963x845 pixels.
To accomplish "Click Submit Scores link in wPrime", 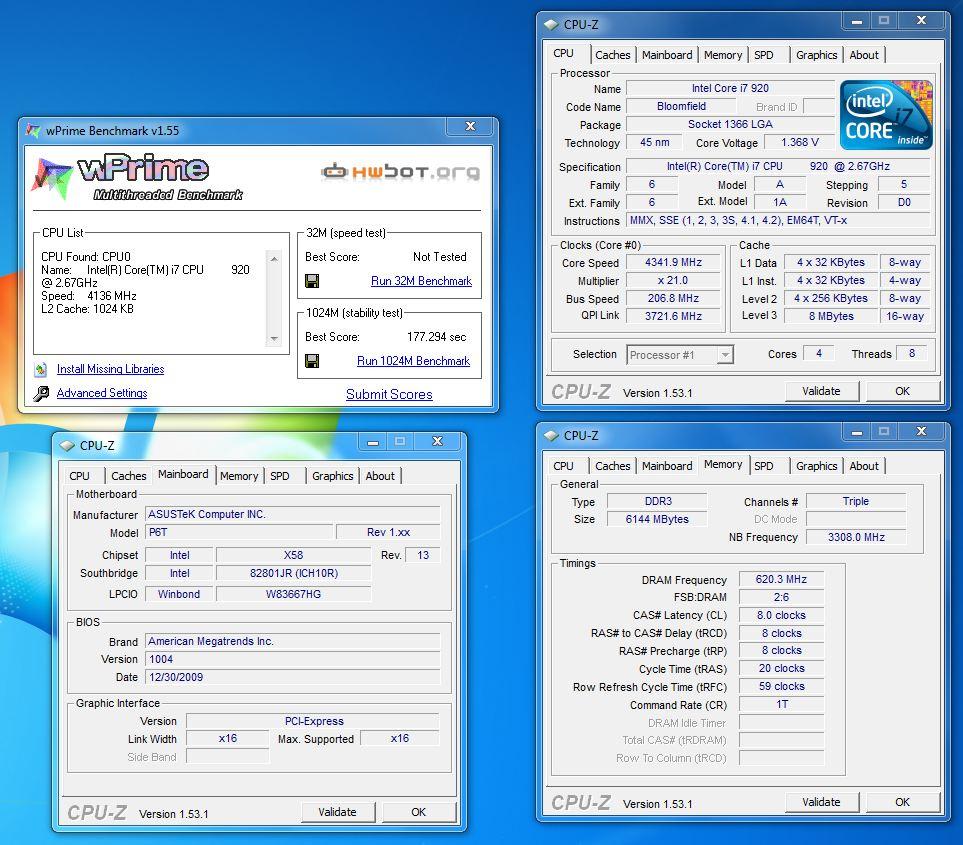I will [389, 394].
